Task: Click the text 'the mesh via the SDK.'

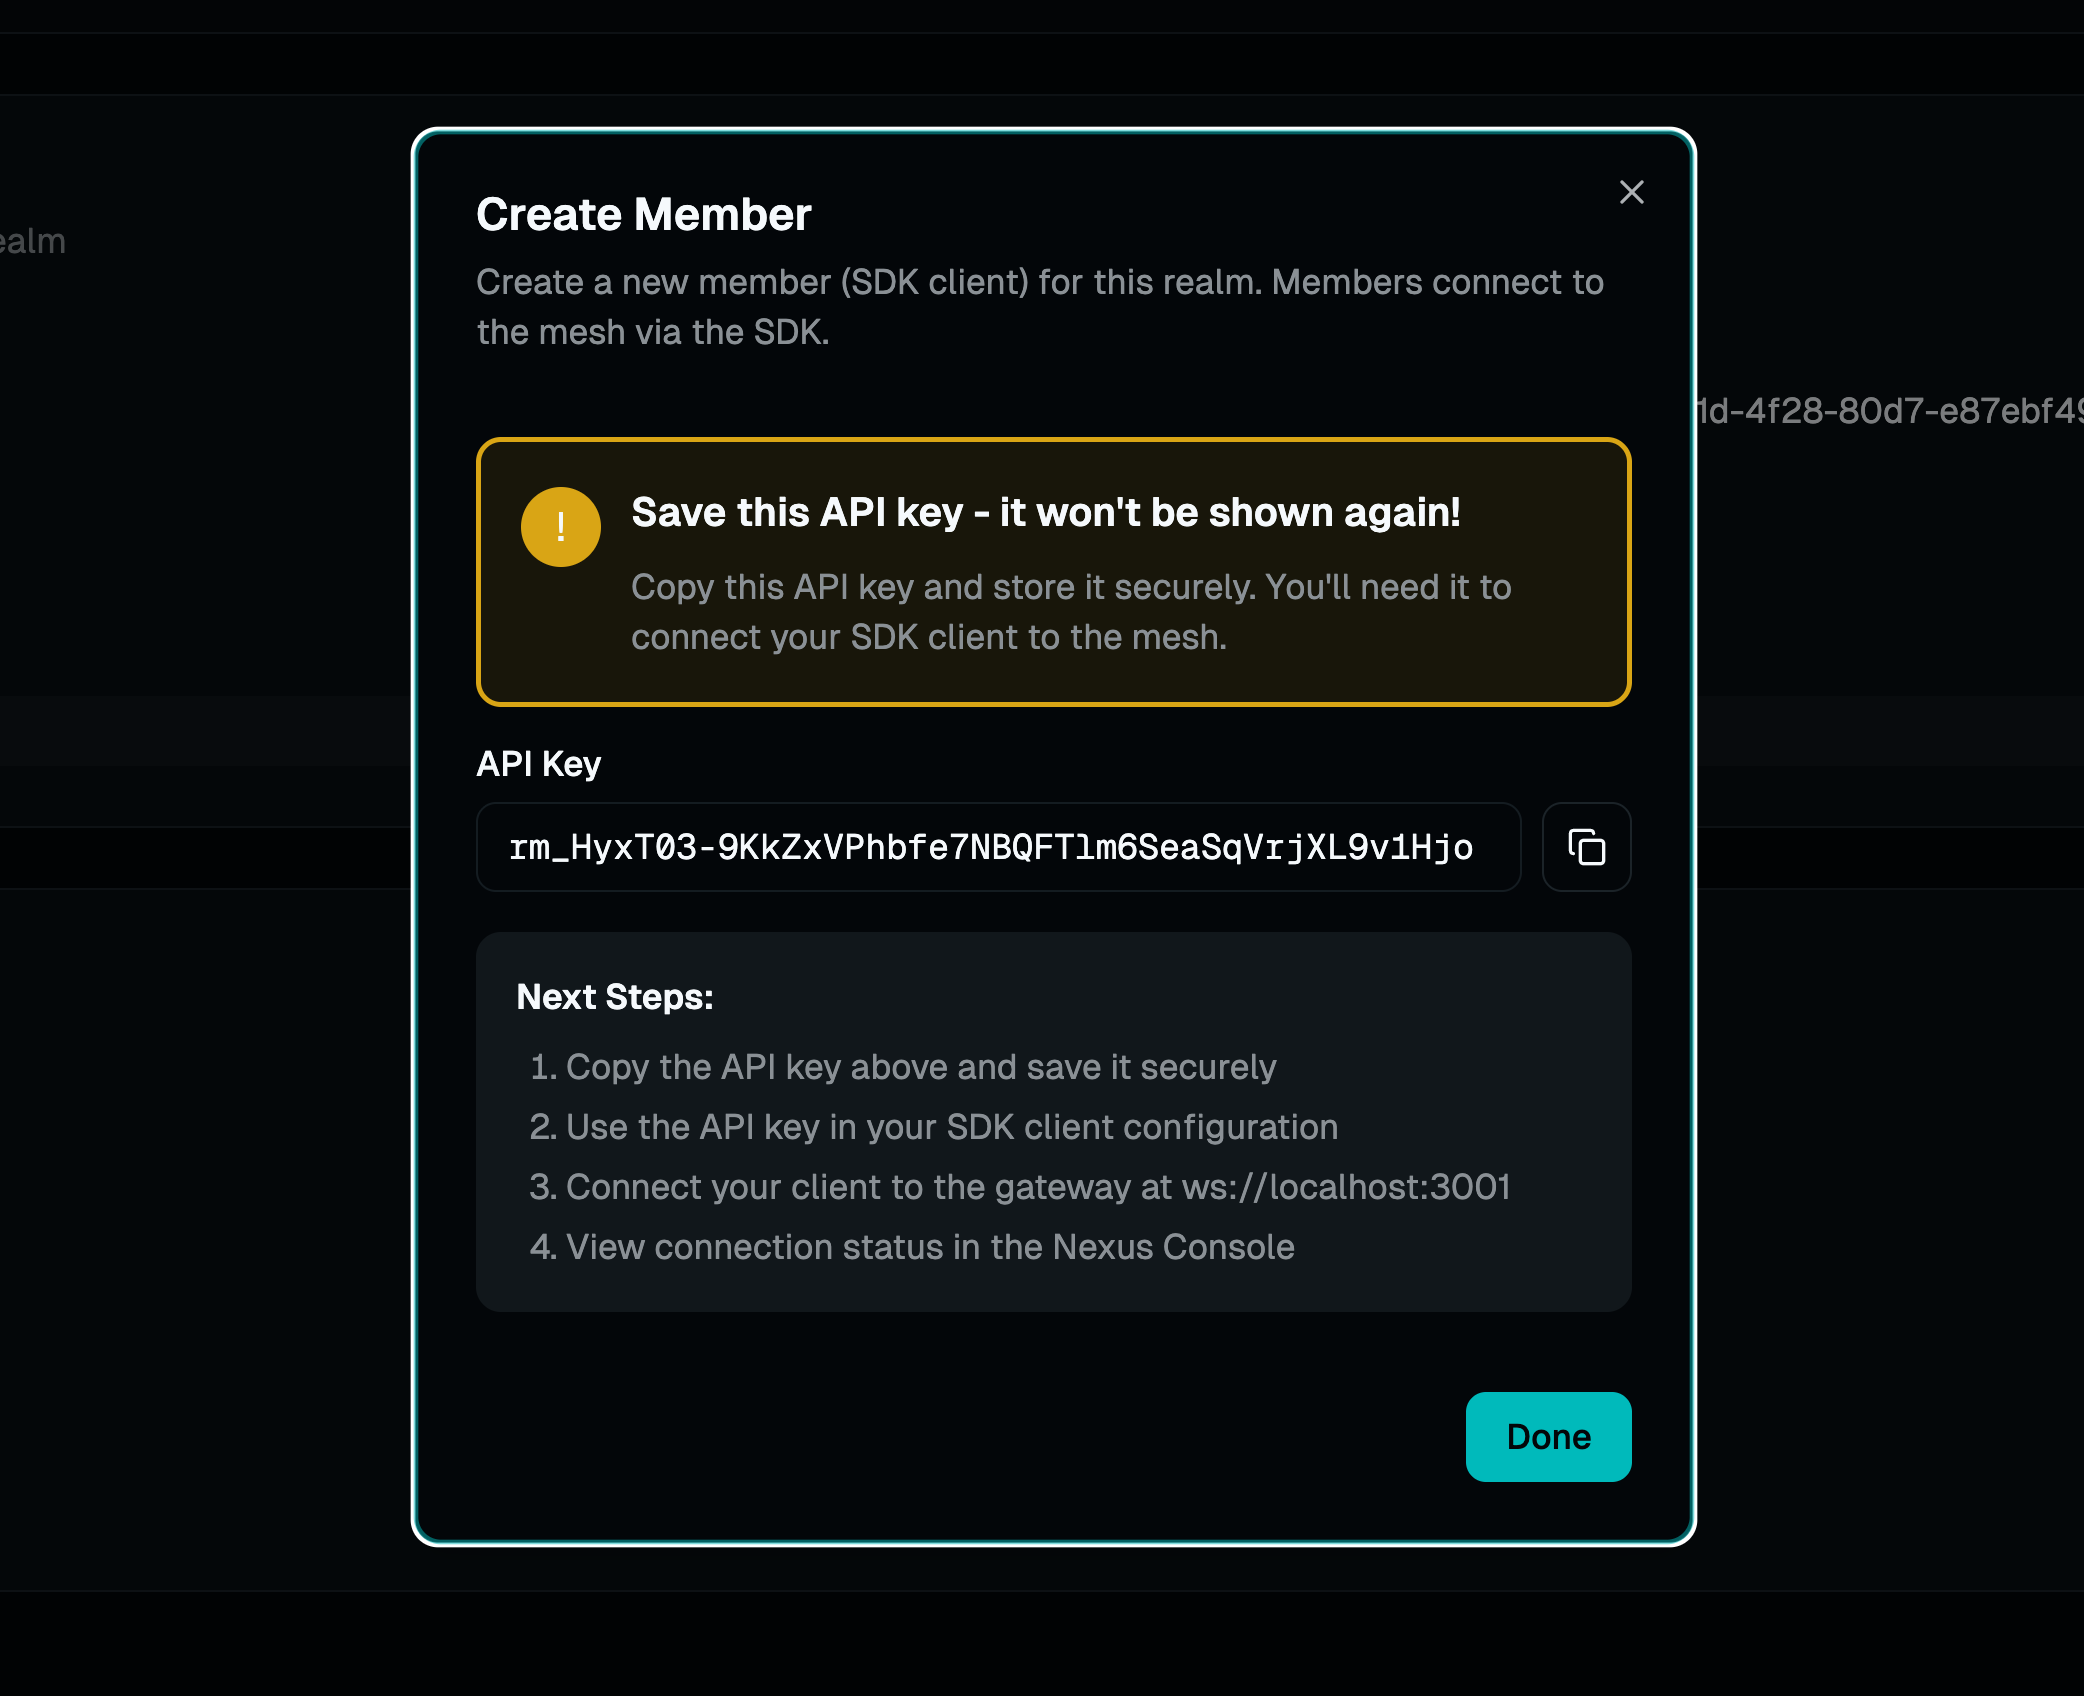Action: tap(652, 333)
